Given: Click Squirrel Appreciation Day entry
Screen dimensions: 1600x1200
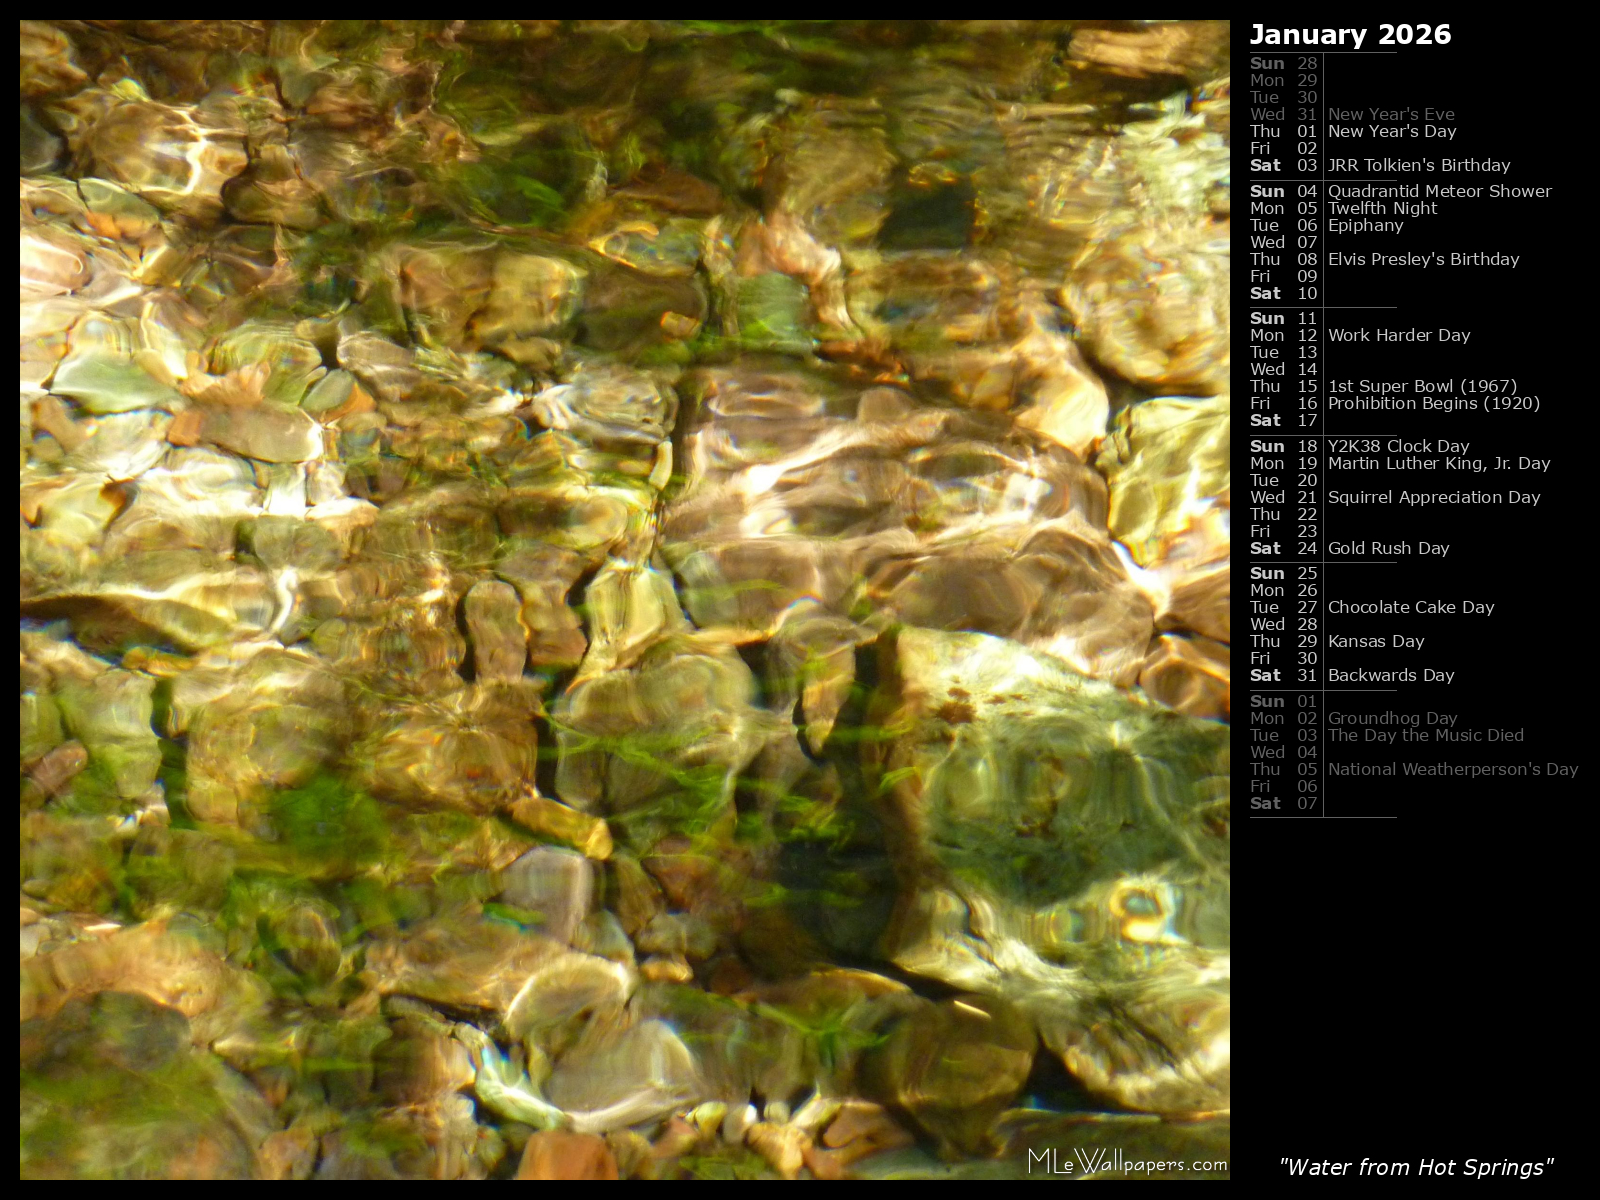Looking at the screenshot, I should [1433, 497].
